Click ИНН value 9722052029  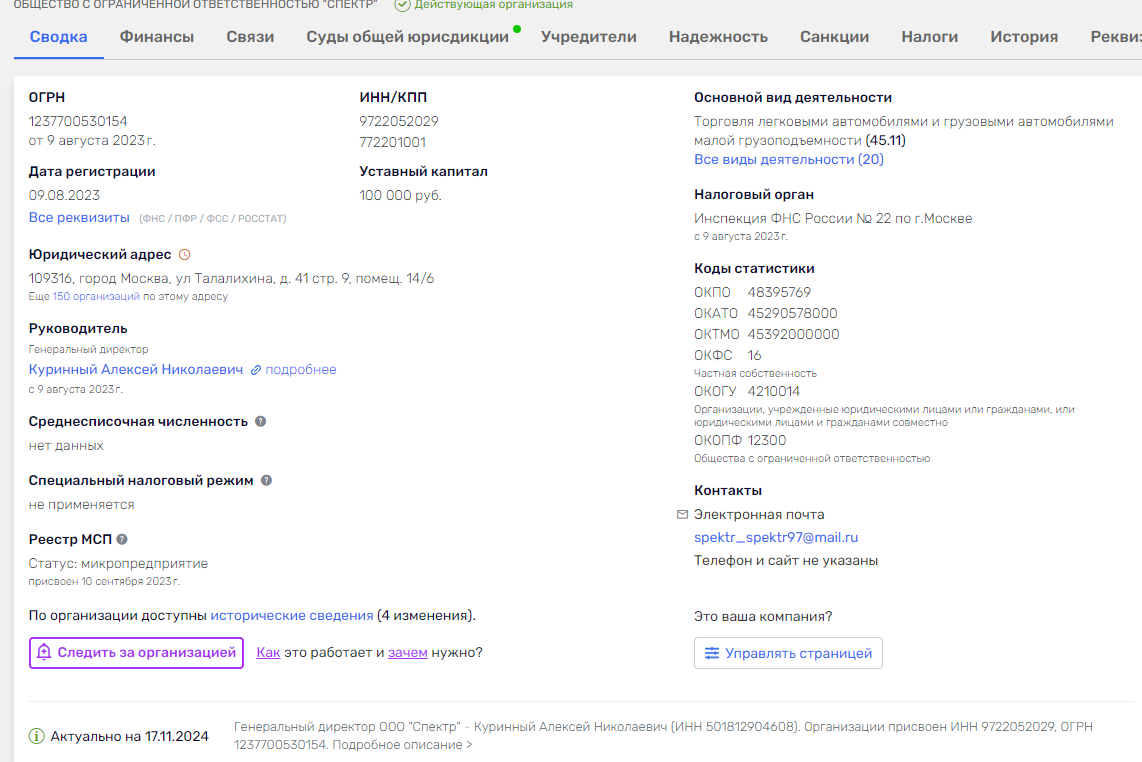tap(399, 121)
